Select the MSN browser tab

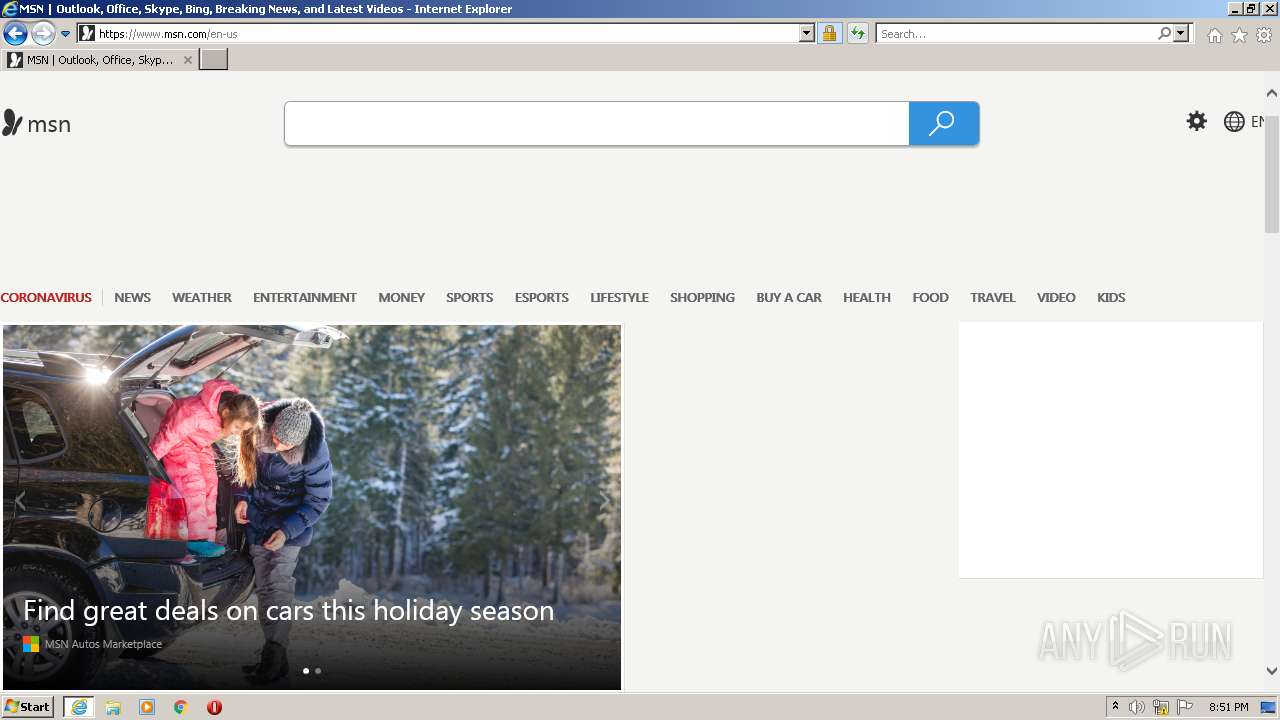coord(100,60)
